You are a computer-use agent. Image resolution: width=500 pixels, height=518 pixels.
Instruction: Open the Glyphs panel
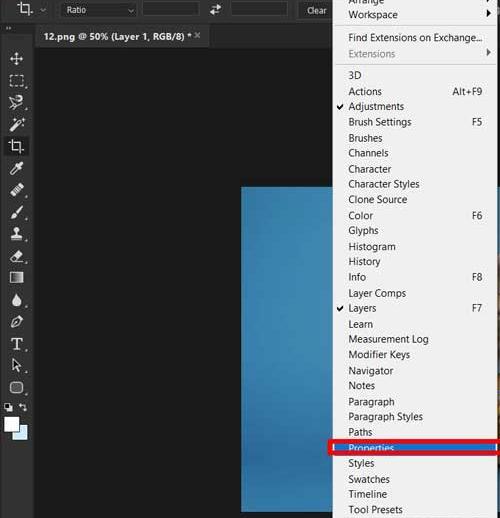(x=415, y=231)
